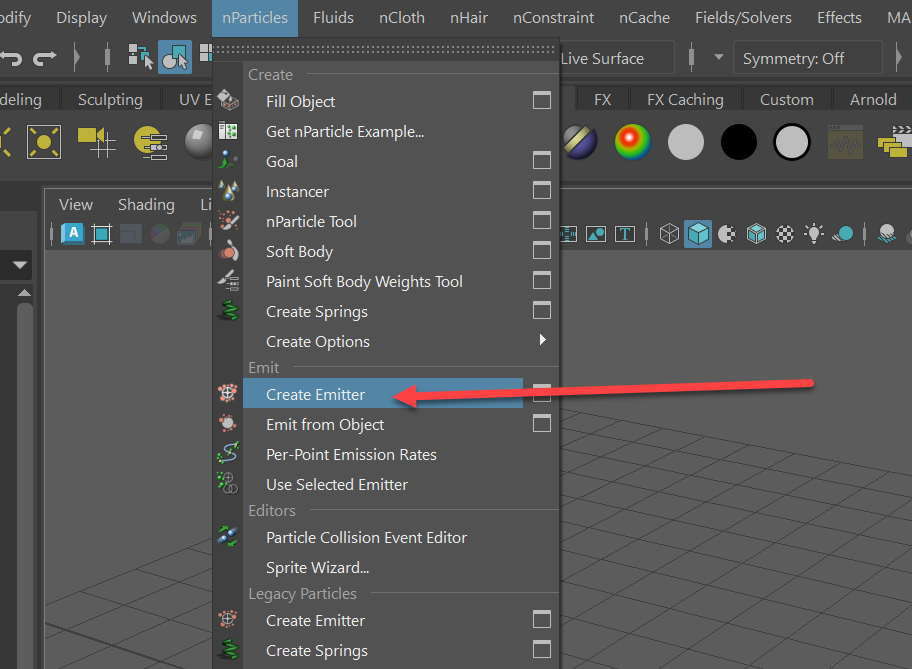The width and height of the screenshot is (912, 669).
Task: Click striped dark sphere shelf icon
Action: click(x=580, y=142)
